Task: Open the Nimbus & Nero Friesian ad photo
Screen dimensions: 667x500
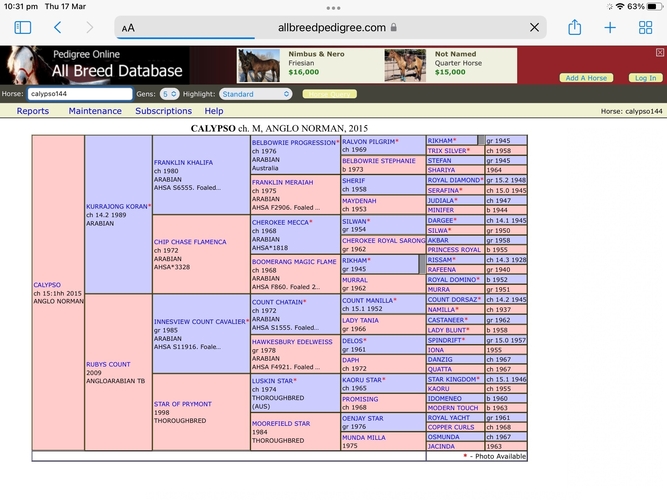Action: click(259, 65)
